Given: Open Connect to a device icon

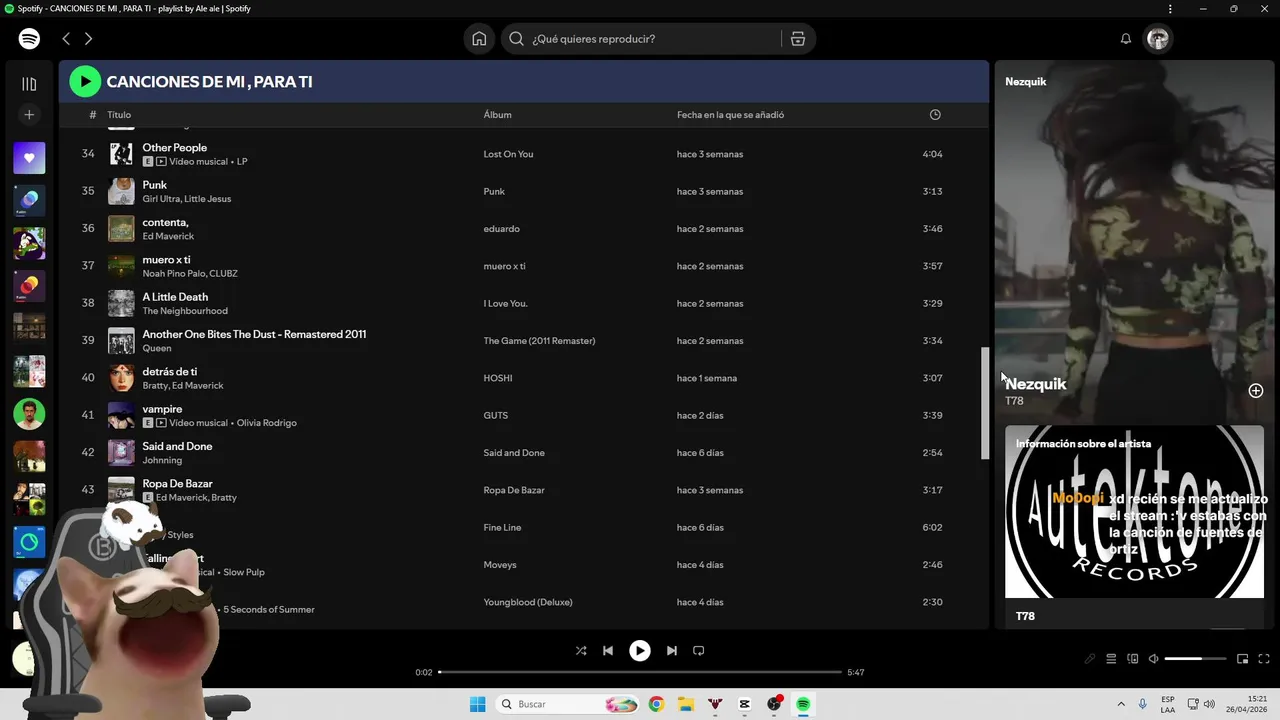Looking at the screenshot, I should point(1133,659).
